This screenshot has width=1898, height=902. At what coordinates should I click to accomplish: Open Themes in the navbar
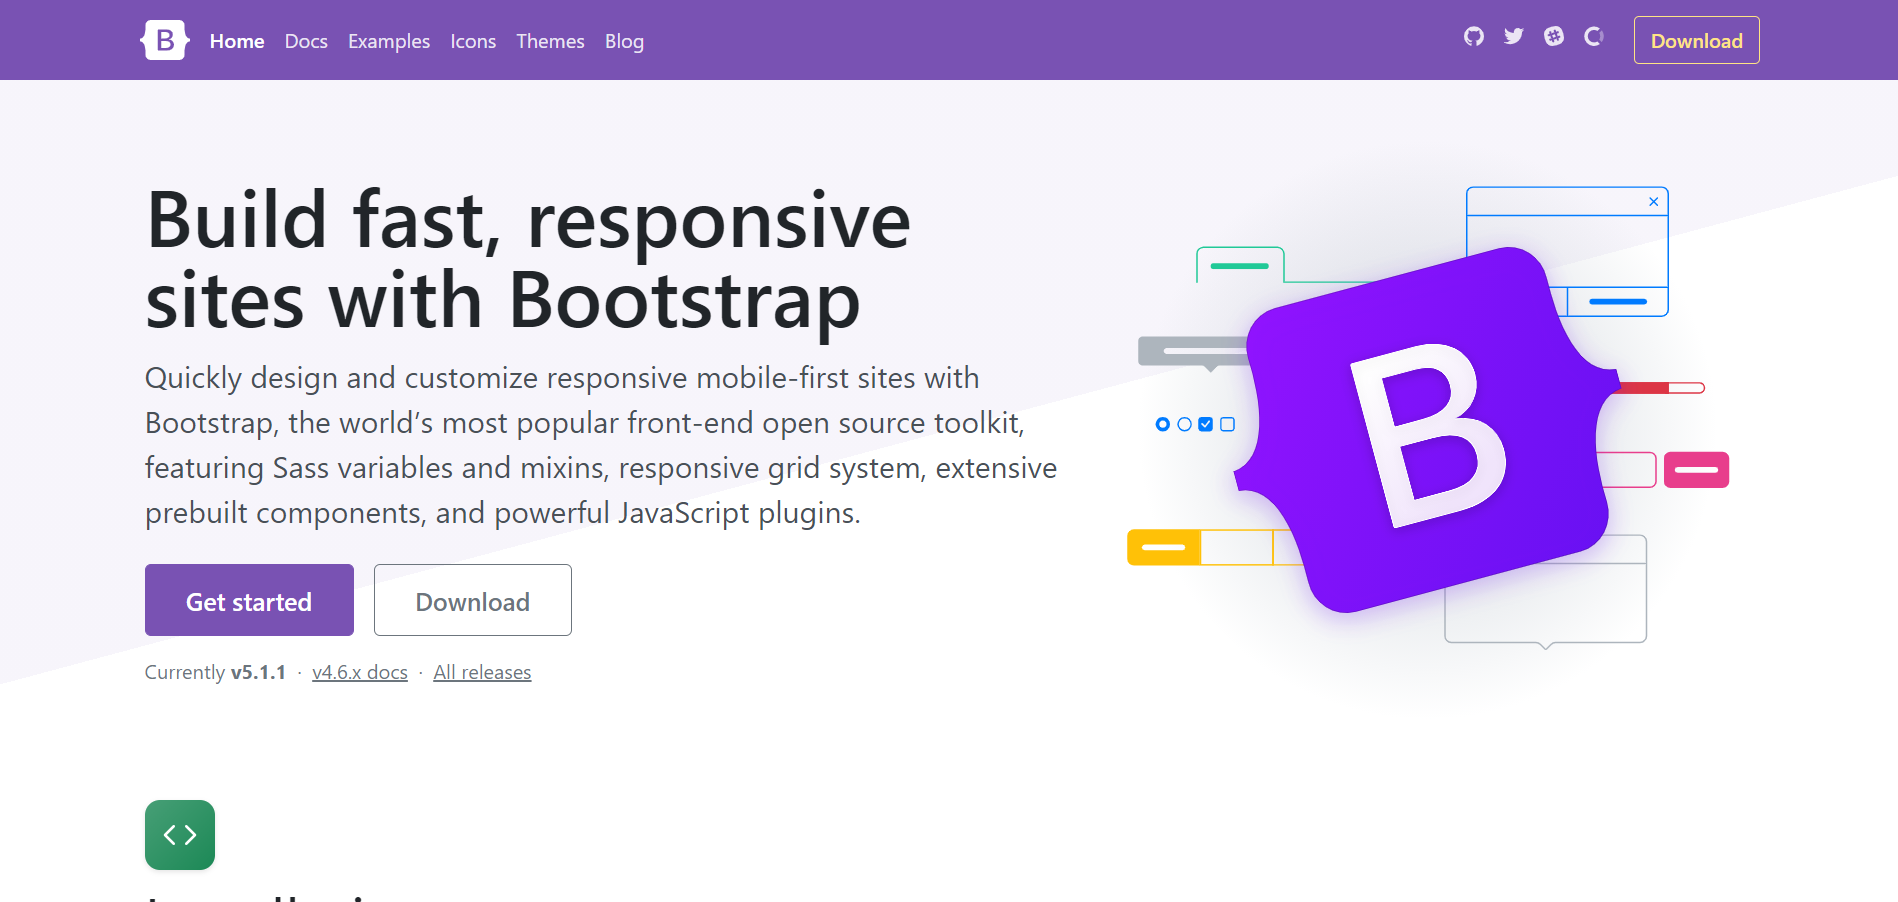pyautogui.click(x=550, y=41)
